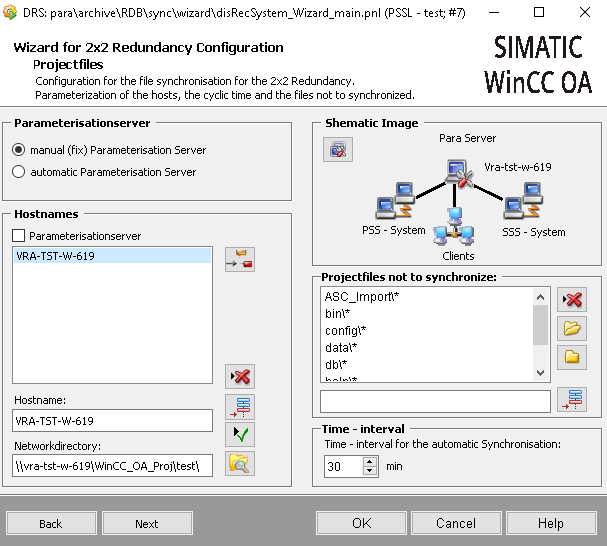Screen dimensions: 607x546
Task: Click the open folder icon beside projectfiles list
Action: click(572, 328)
